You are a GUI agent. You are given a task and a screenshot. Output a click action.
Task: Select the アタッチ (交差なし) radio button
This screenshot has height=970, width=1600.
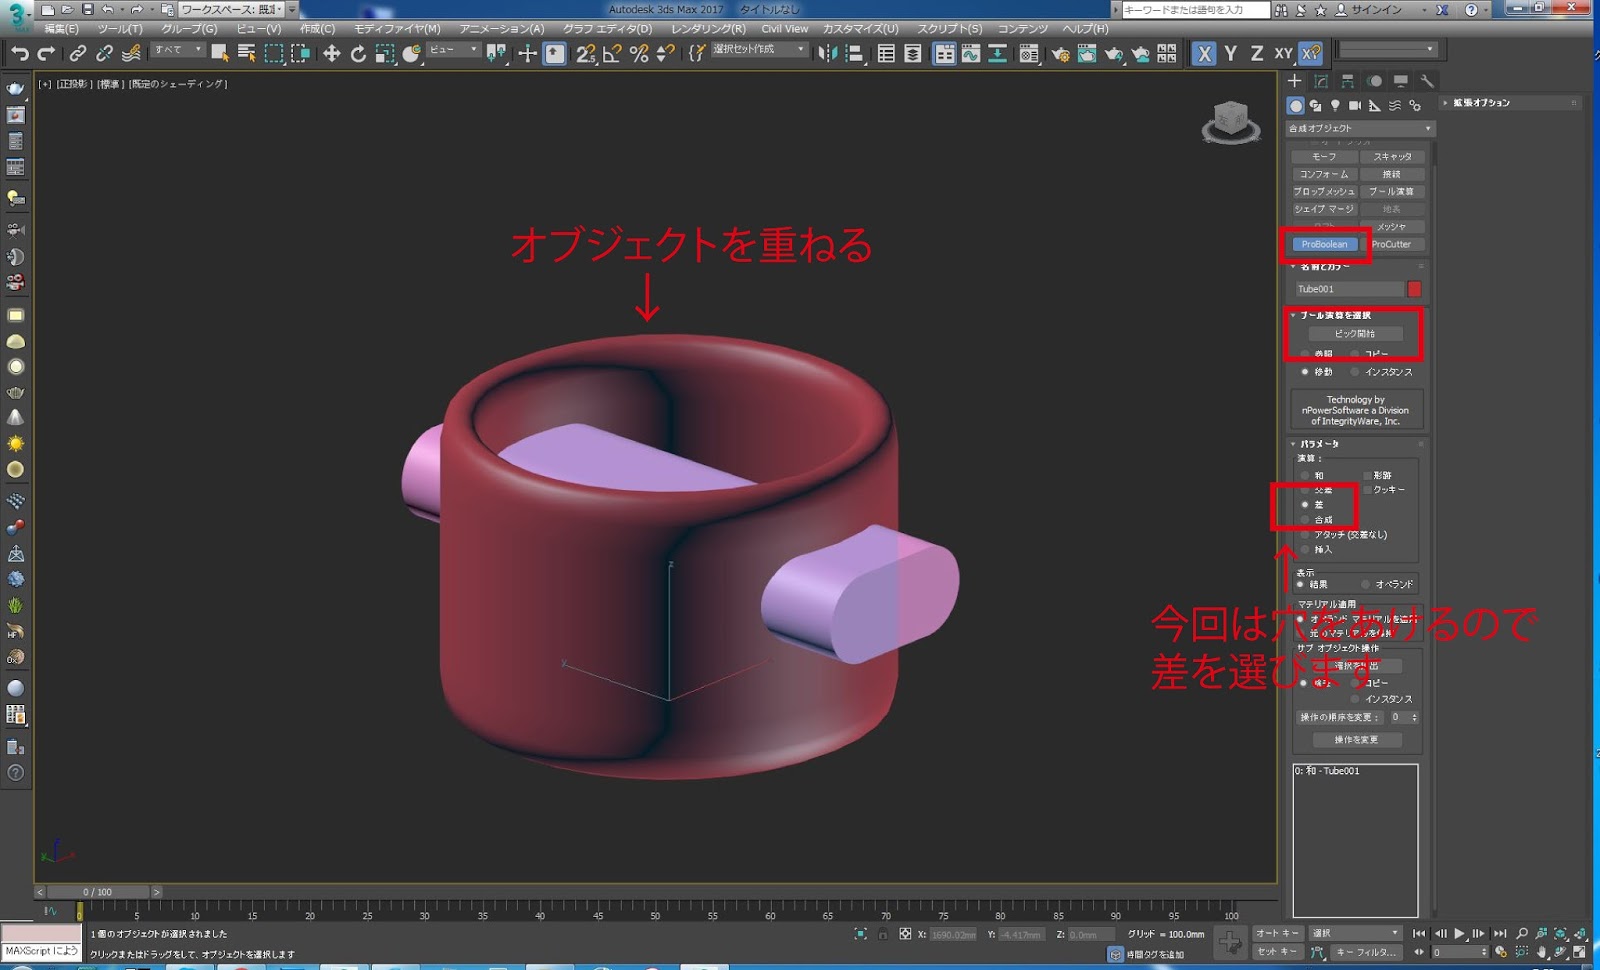(x=1305, y=535)
